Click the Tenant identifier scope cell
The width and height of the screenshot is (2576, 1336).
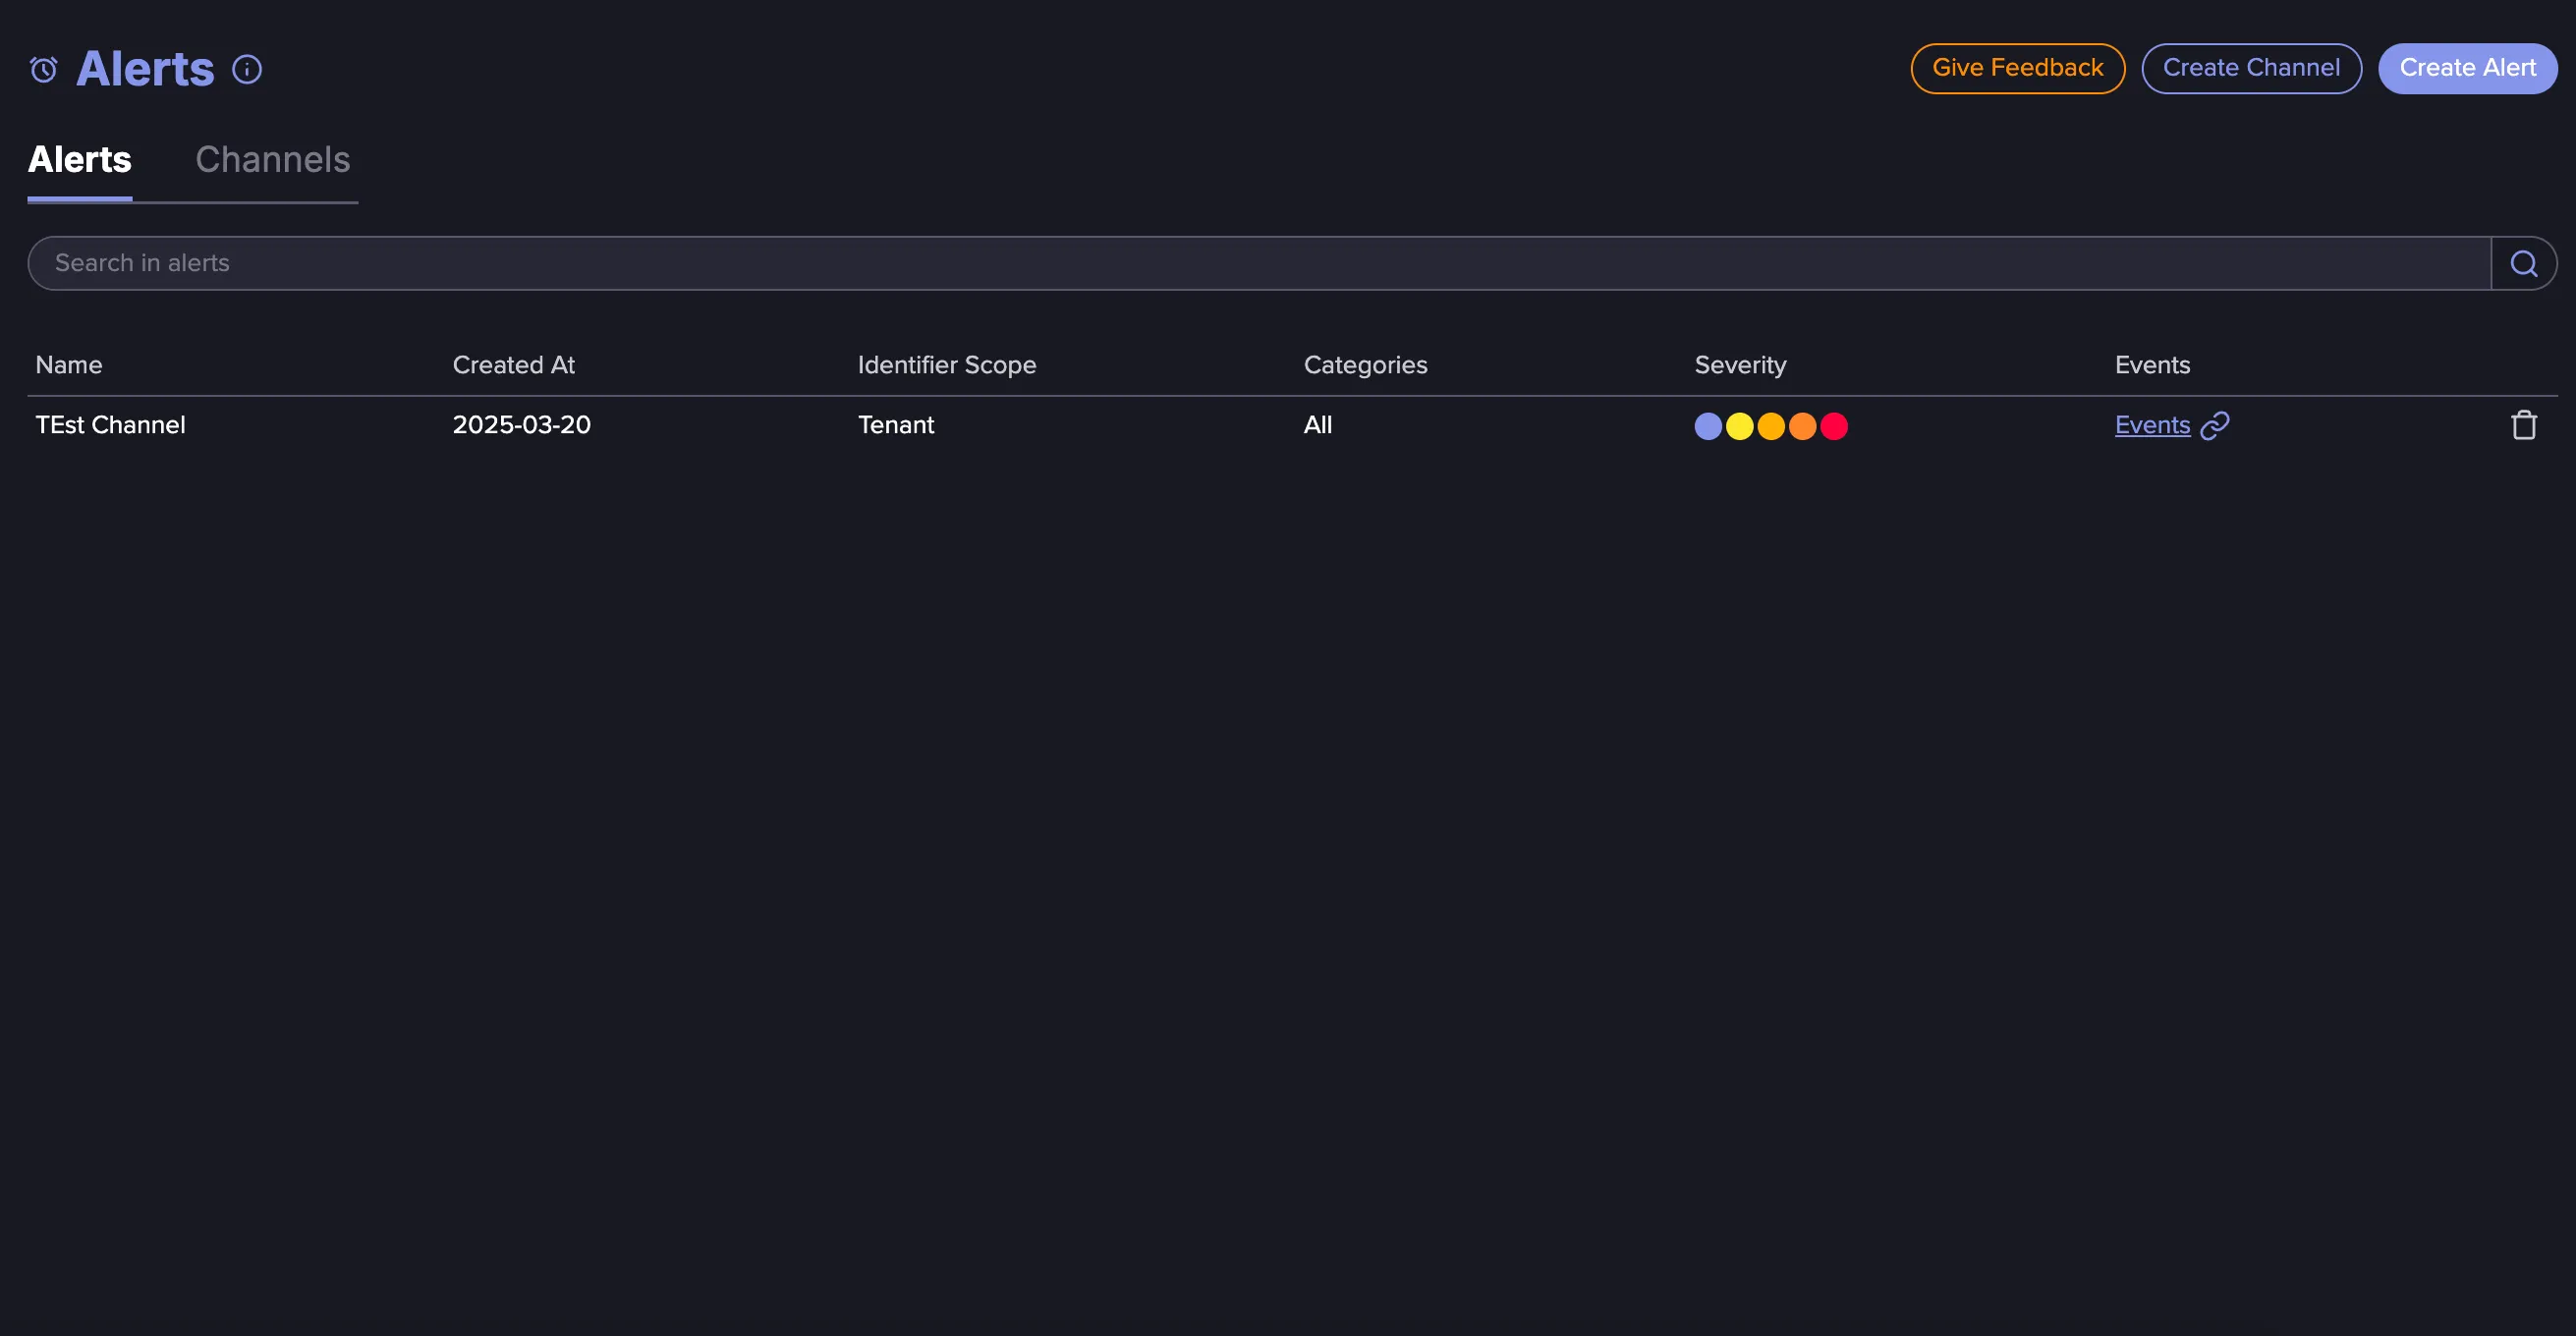point(895,425)
